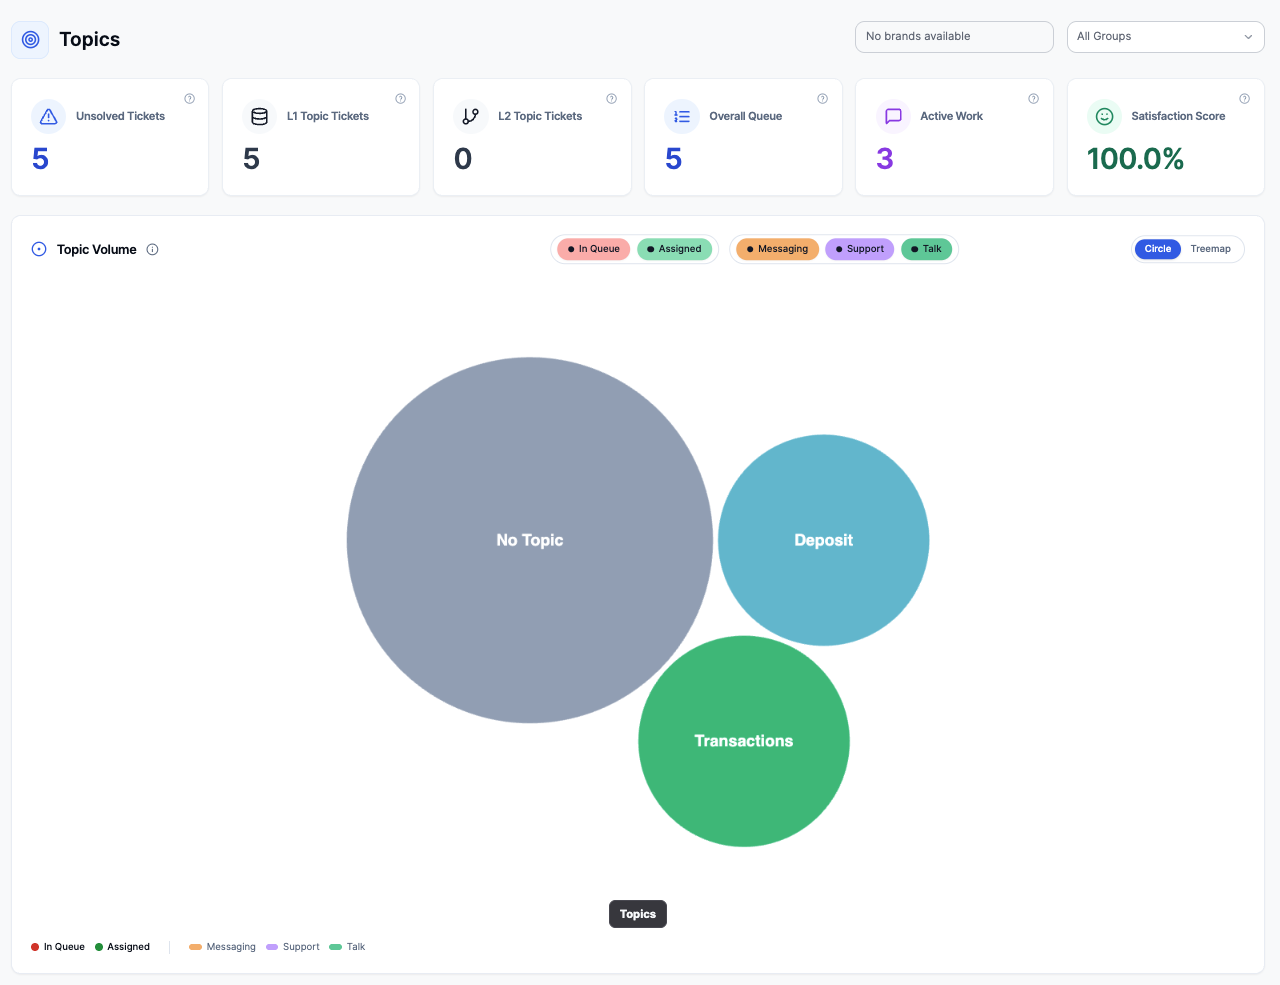Open help icon on Satisfaction Score card
Screen dimensions: 1280x985
1244,99
